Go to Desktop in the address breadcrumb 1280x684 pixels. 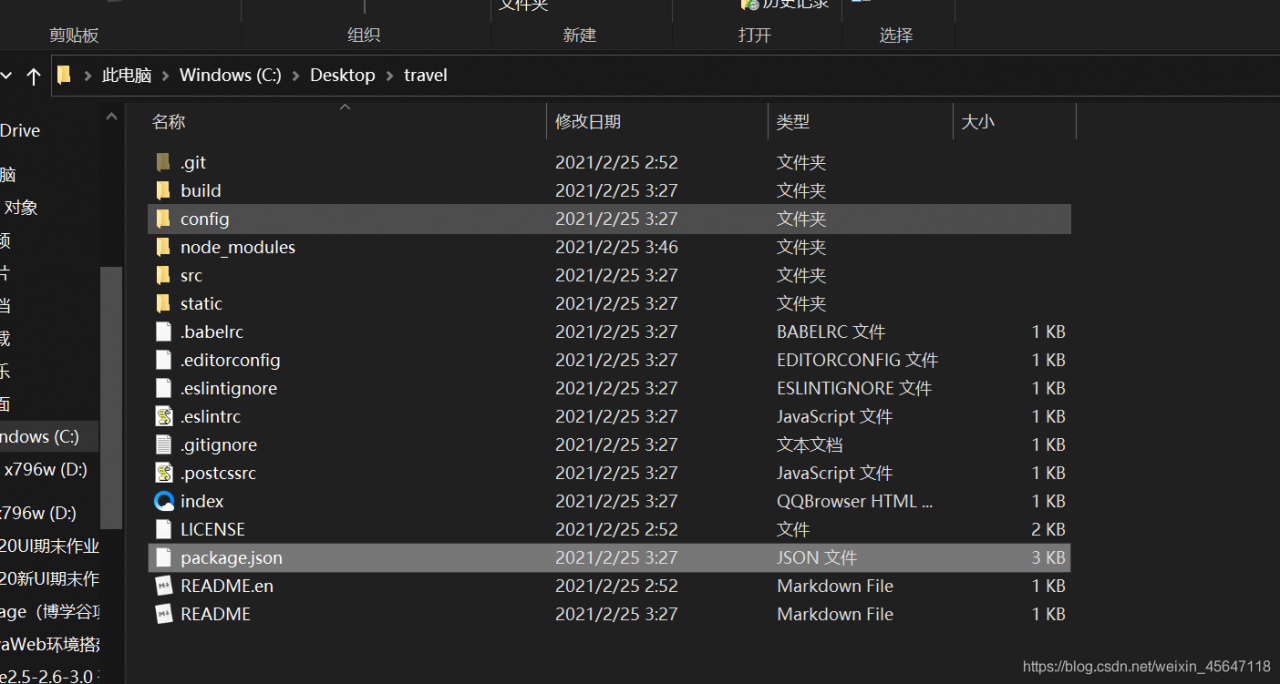(x=343, y=75)
